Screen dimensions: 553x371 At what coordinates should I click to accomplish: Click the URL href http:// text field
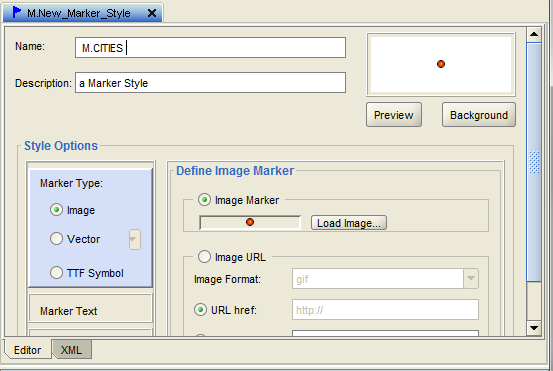(385, 310)
